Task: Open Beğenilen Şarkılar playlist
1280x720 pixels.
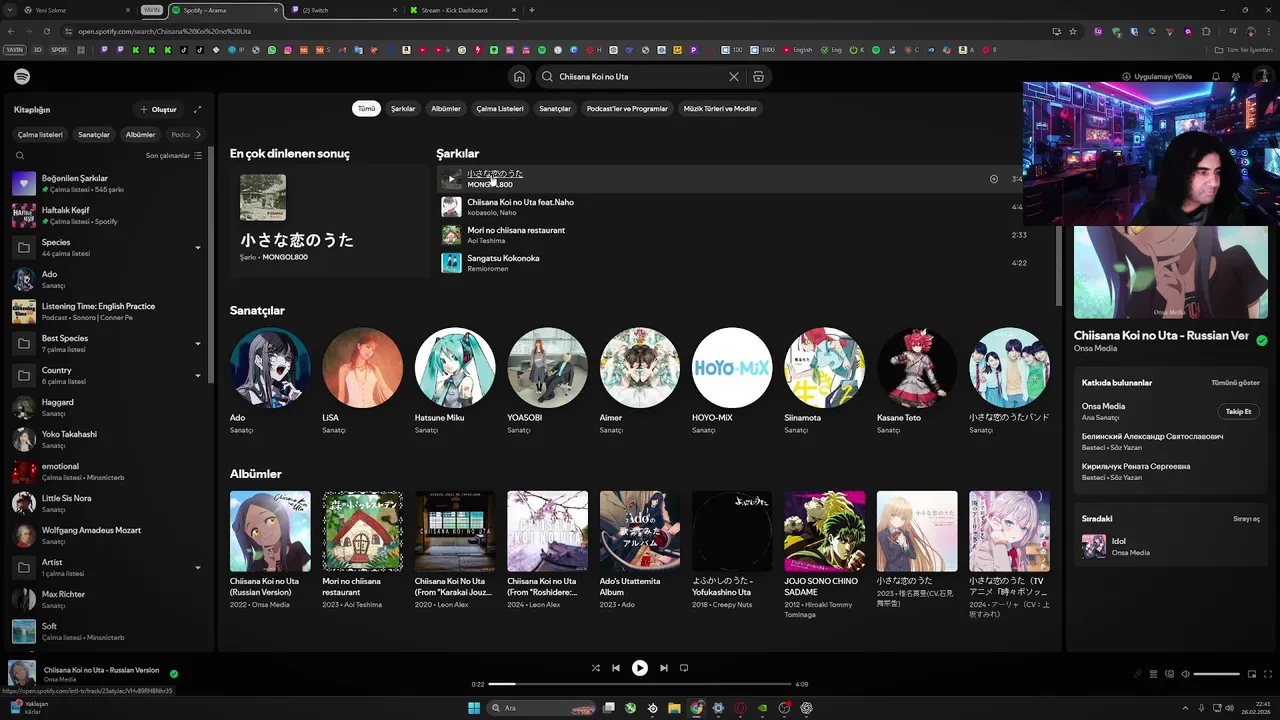Action: pos(108,184)
